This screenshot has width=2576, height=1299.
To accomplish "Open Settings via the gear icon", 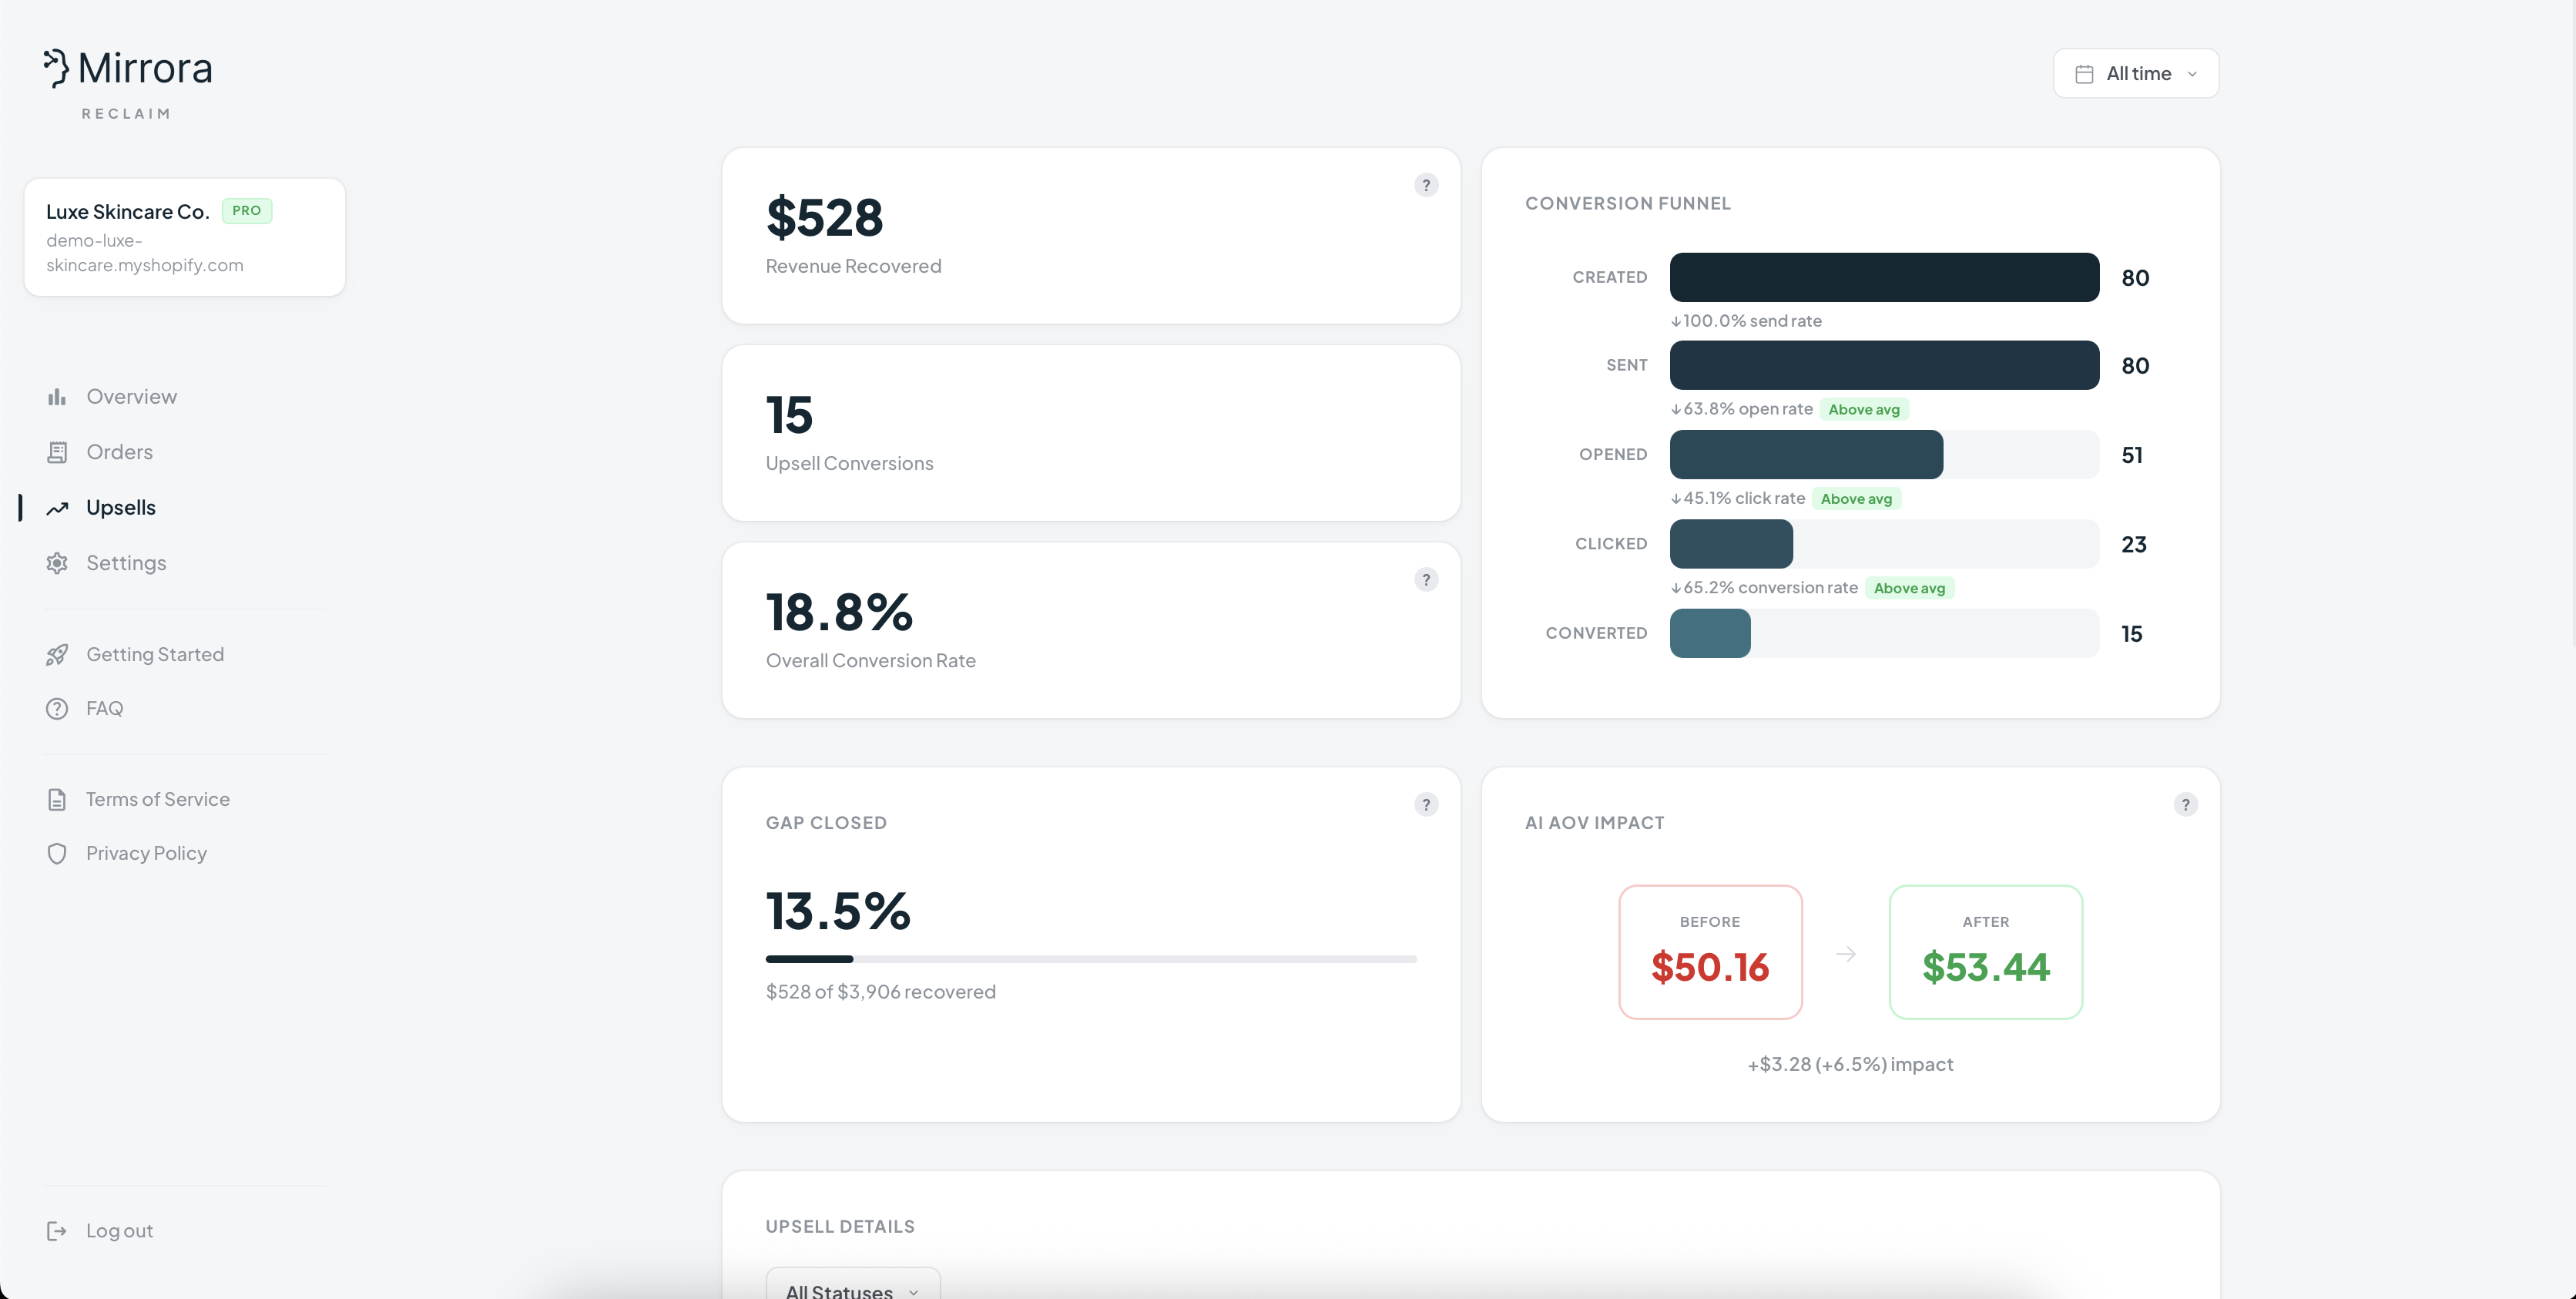I will (57, 562).
